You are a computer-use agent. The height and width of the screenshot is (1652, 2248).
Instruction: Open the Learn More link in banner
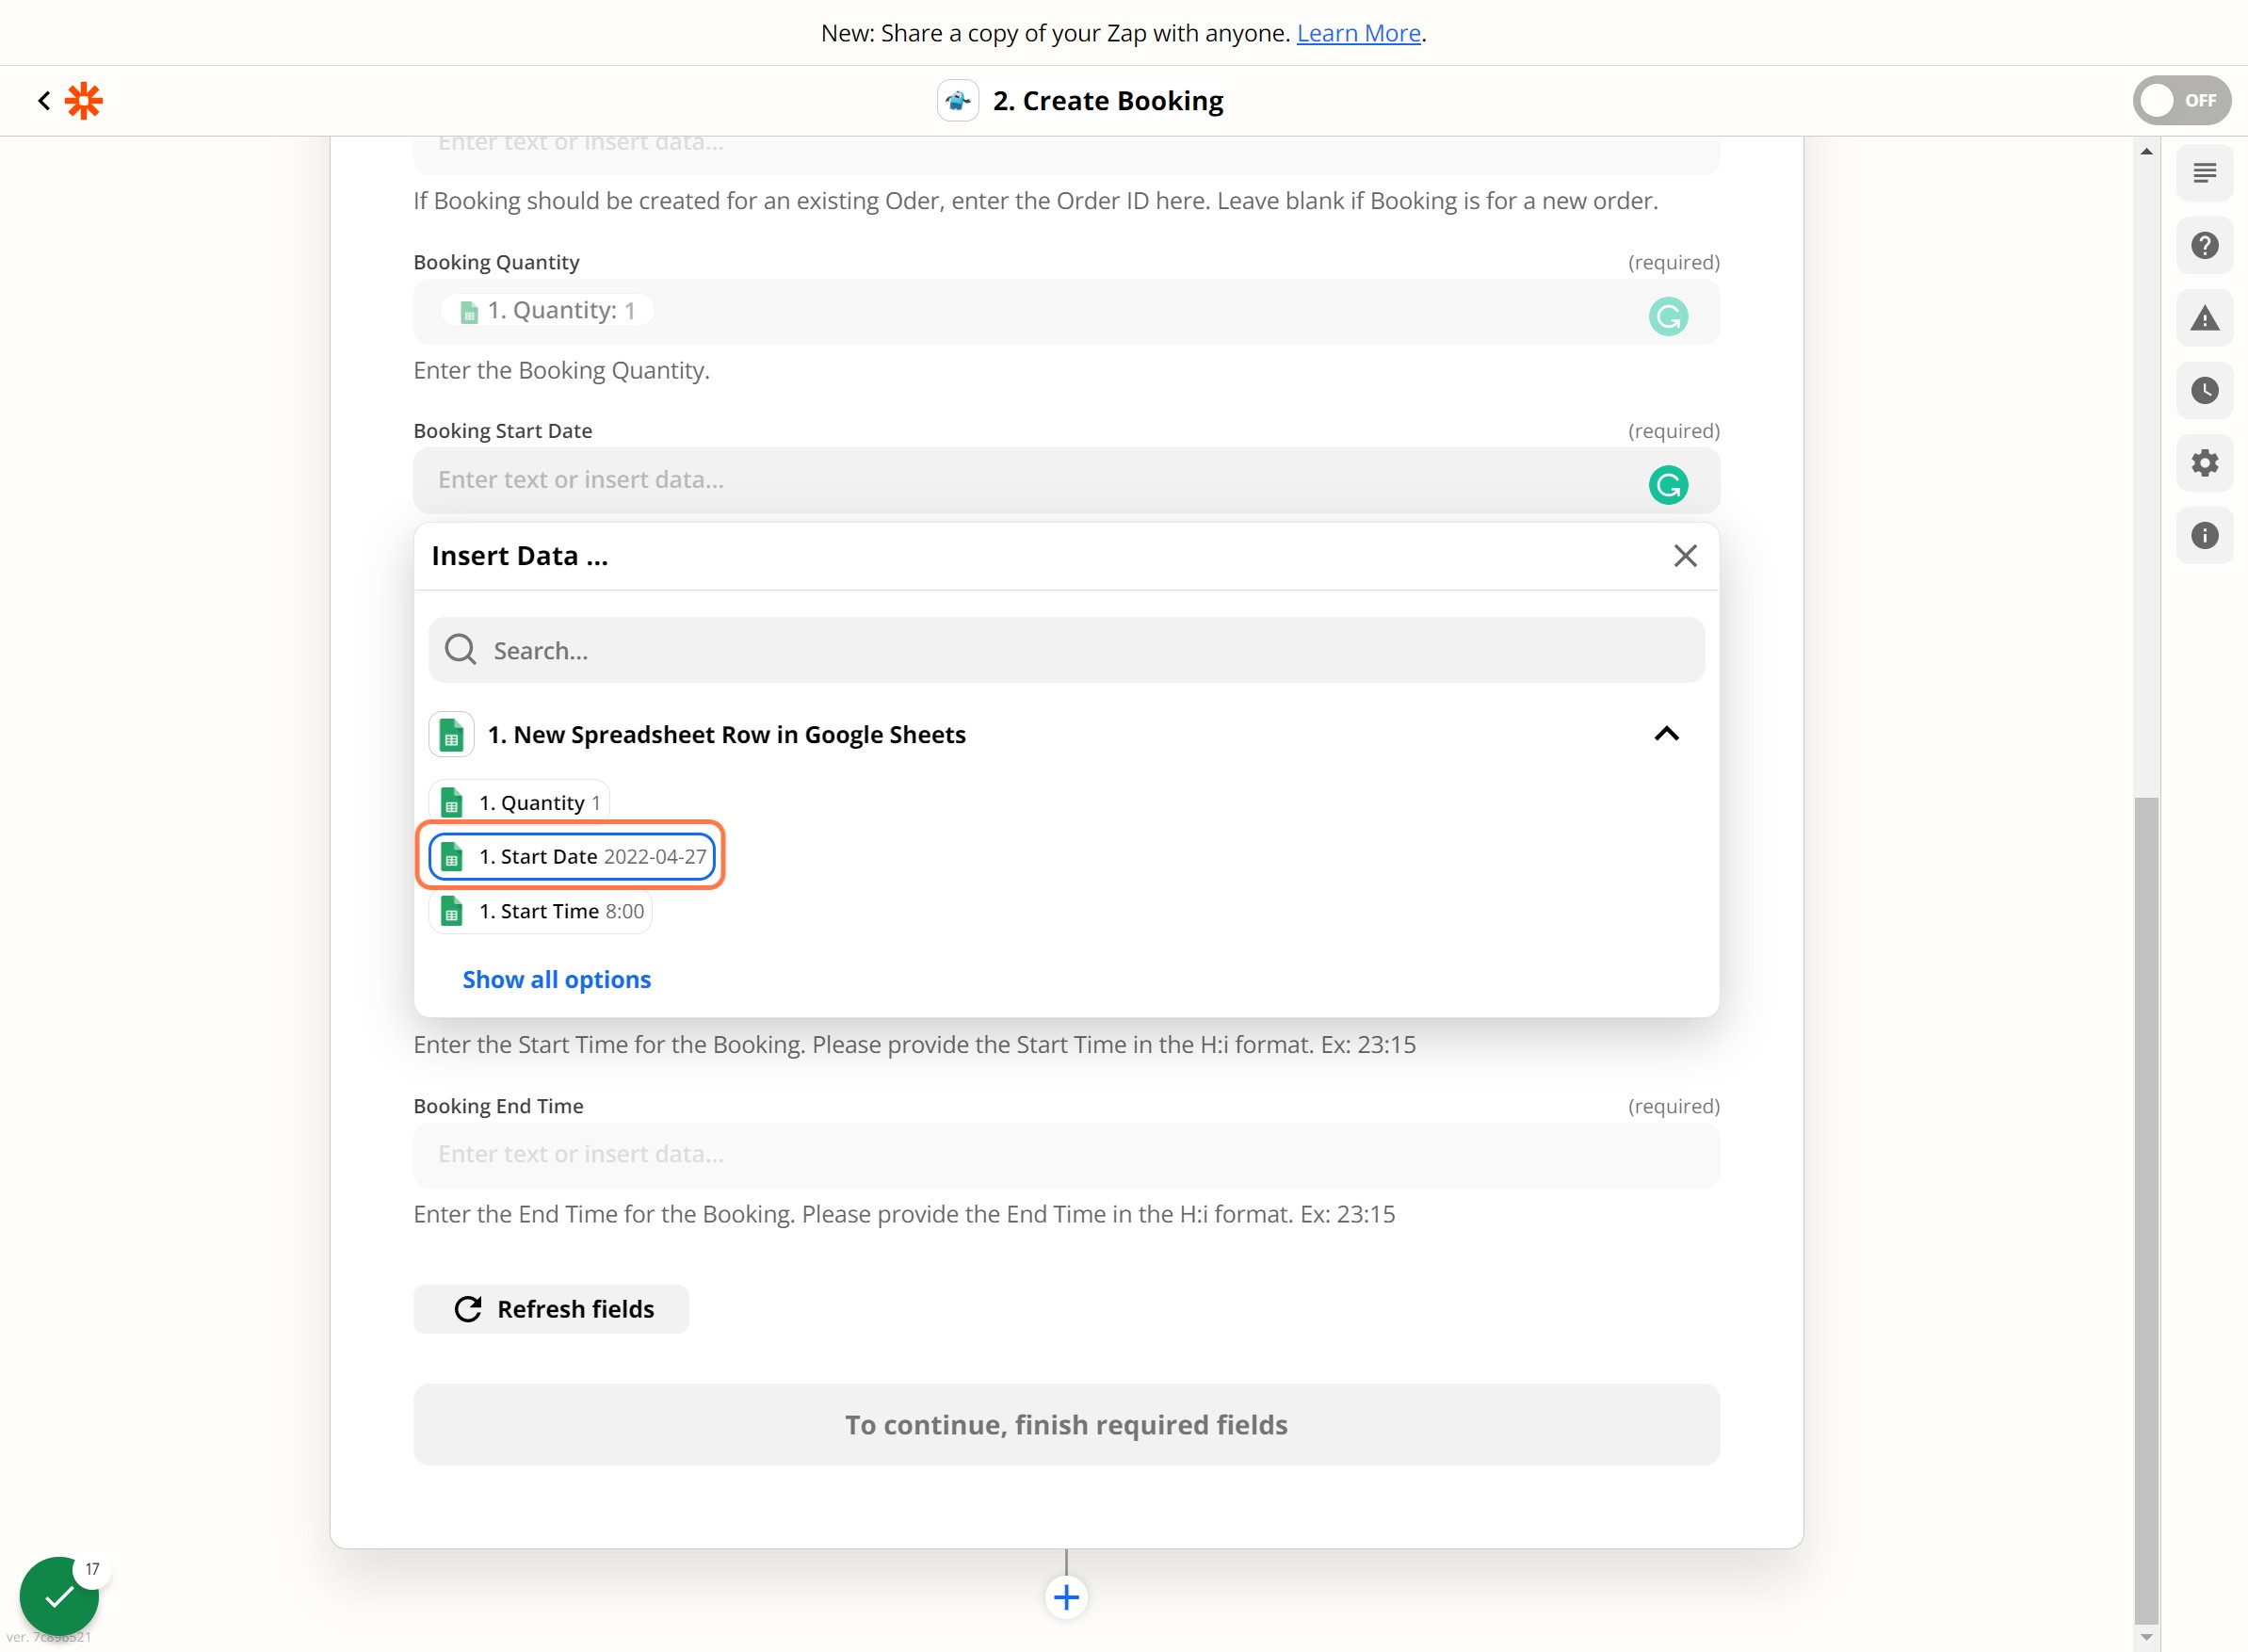point(1358,33)
